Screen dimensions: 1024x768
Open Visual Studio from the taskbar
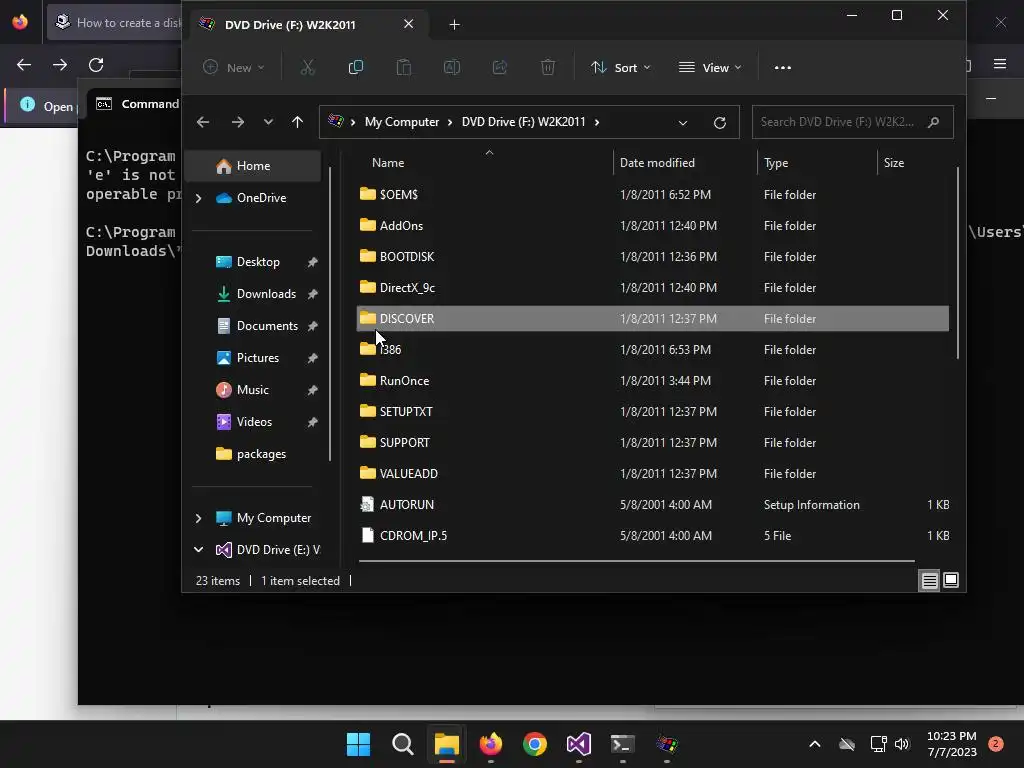click(x=579, y=744)
